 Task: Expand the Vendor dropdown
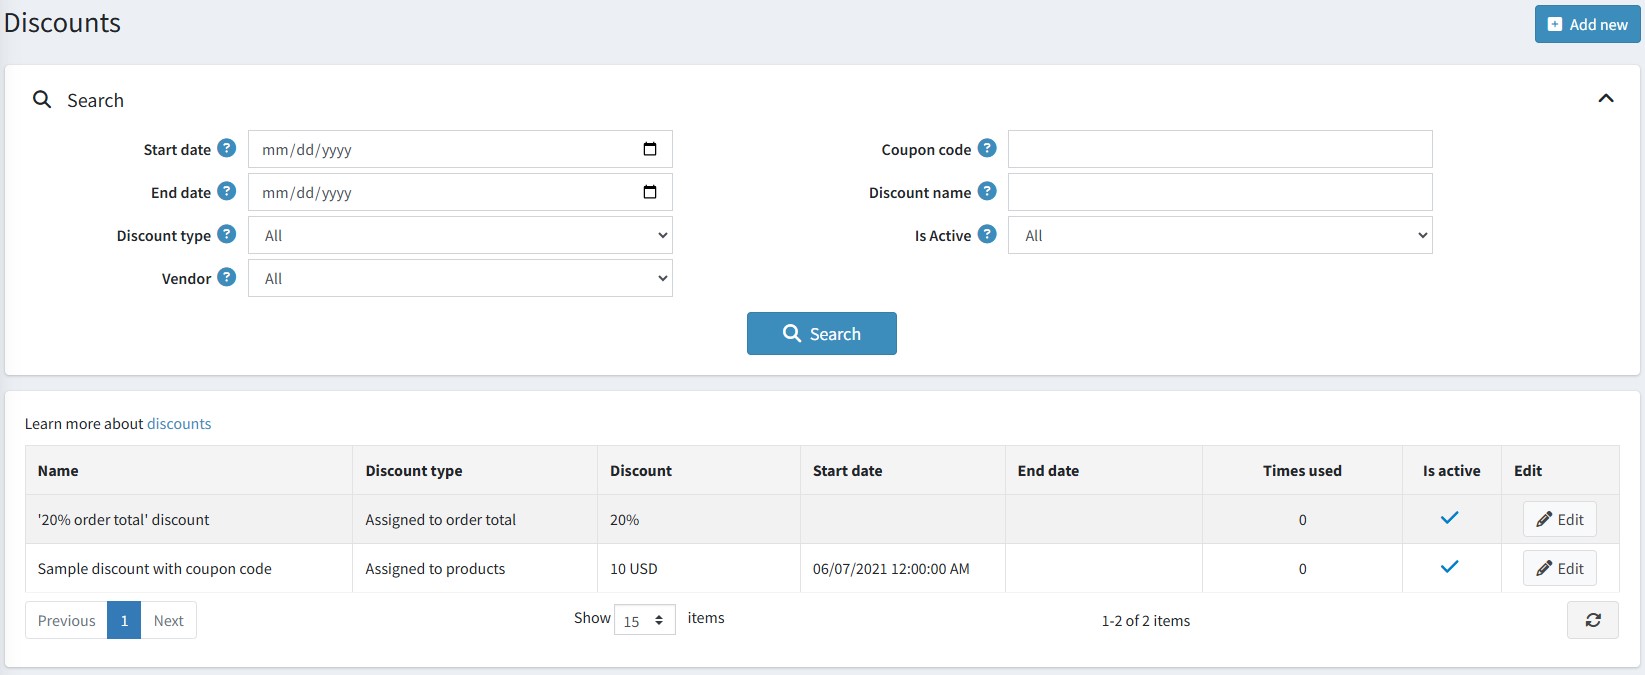pos(460,278)
